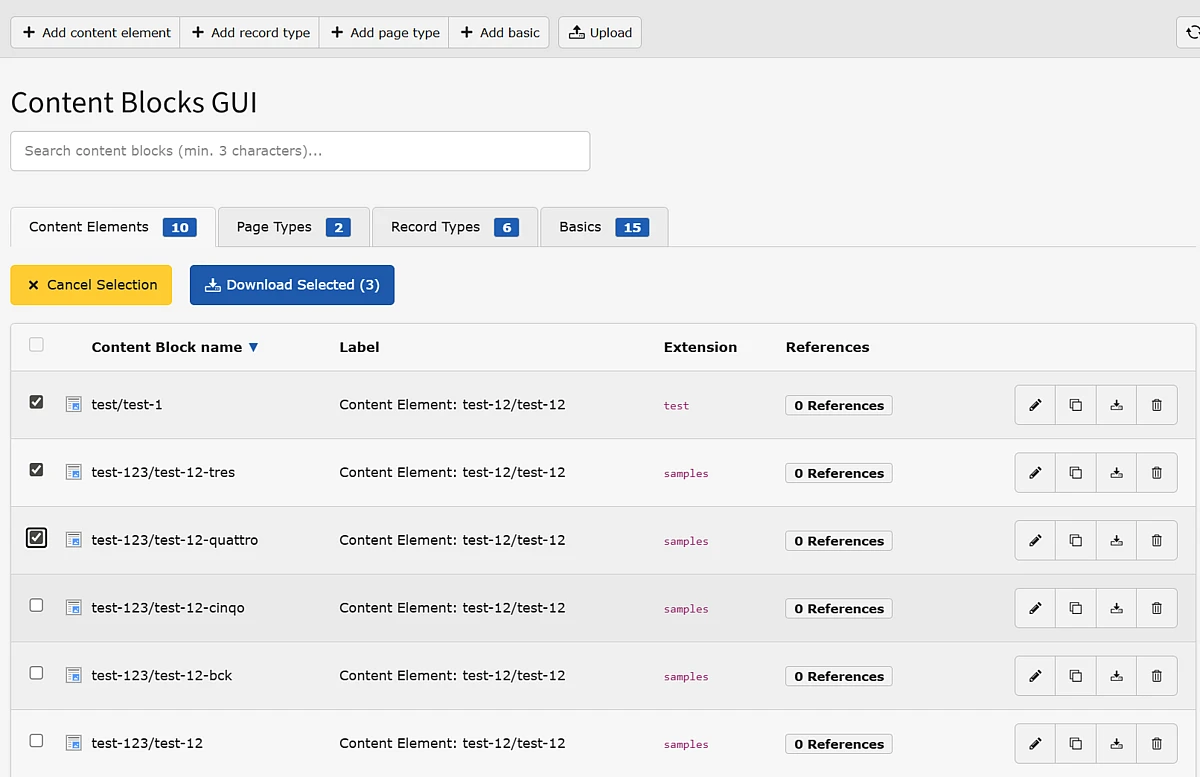Focus the Search content blocks input field

[x=300, y=151]
